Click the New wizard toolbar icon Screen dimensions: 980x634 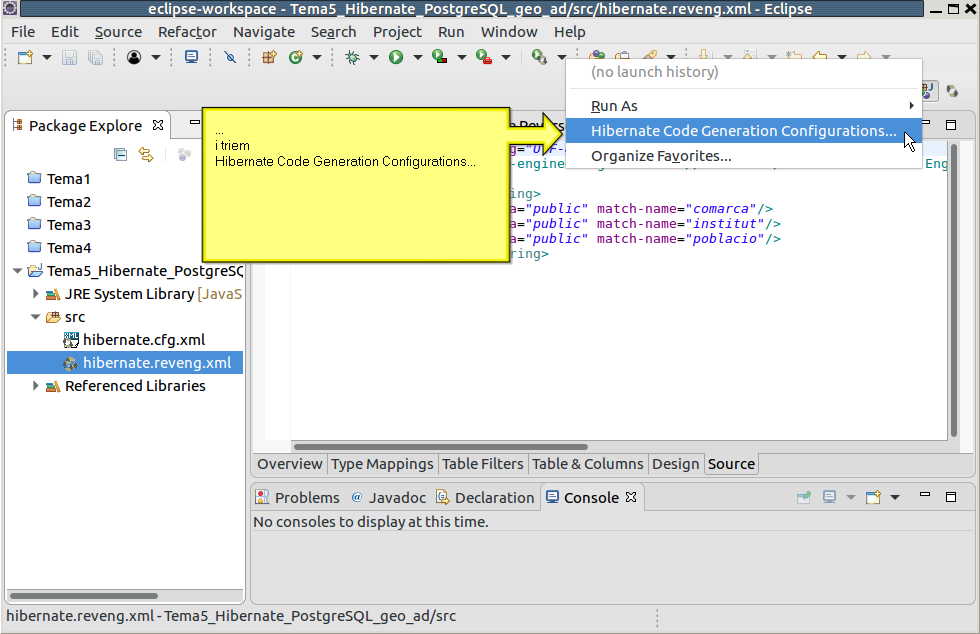[x=25, y=58]
